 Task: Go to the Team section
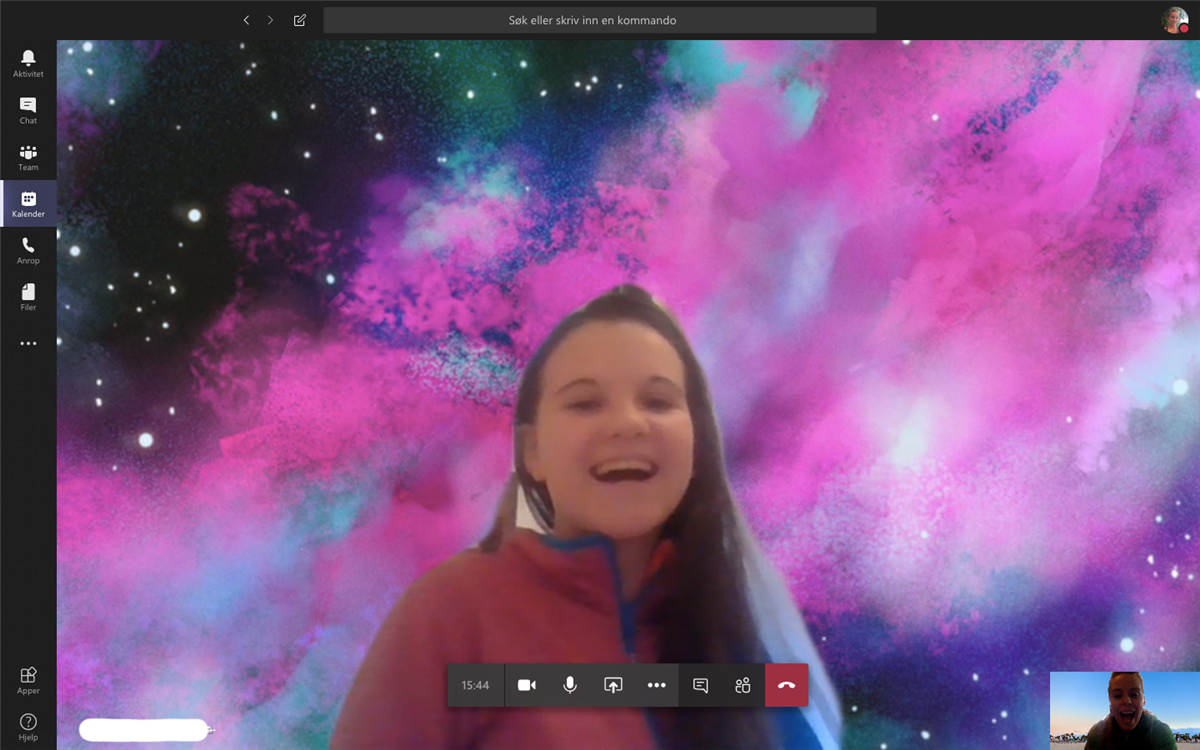[x=28, y=157]
